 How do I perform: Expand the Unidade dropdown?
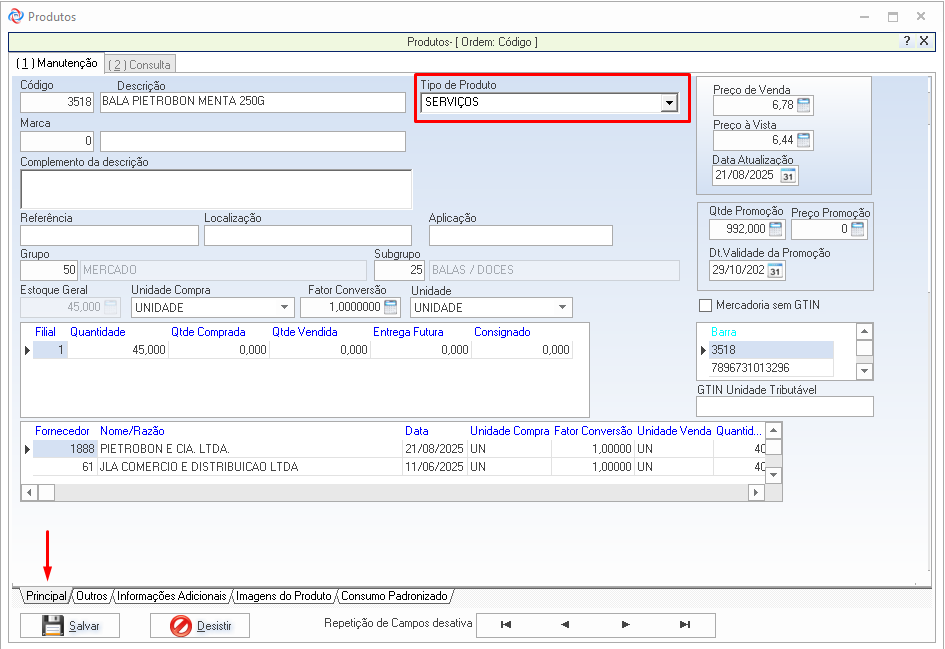[562, 308]
